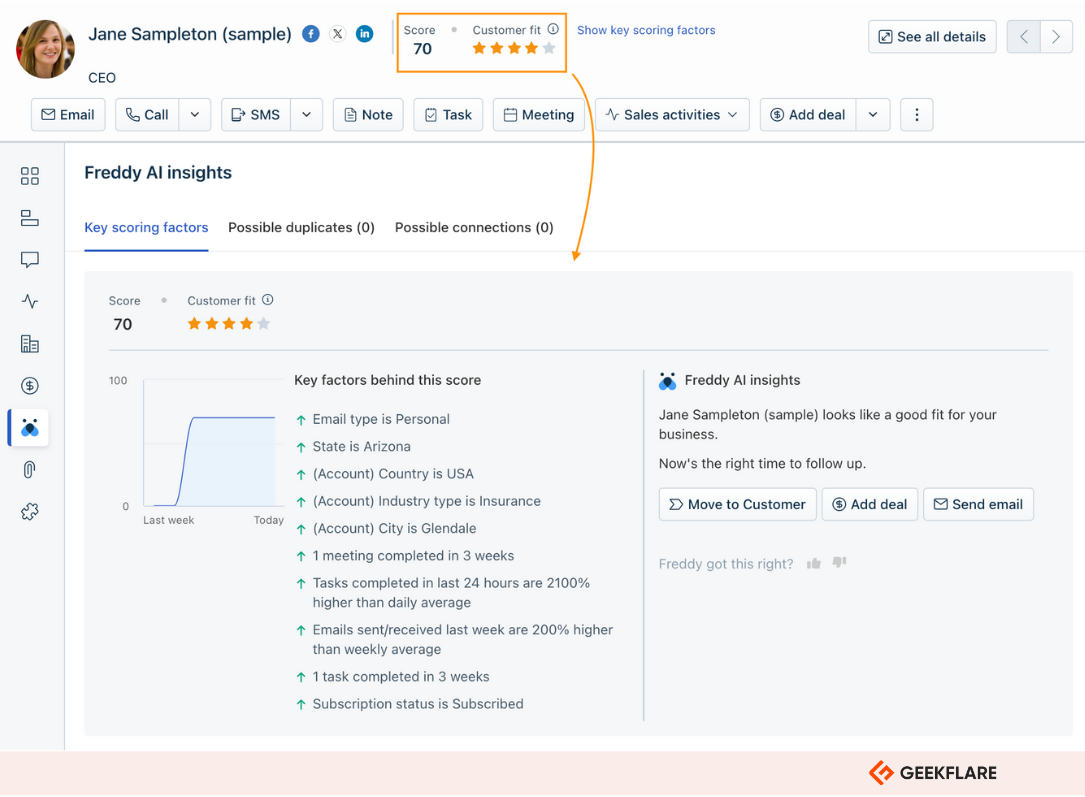This screenshot has height=797, width=1085.
Task: Open the accounts building icon in sidebar
Action: click(30, 344)
